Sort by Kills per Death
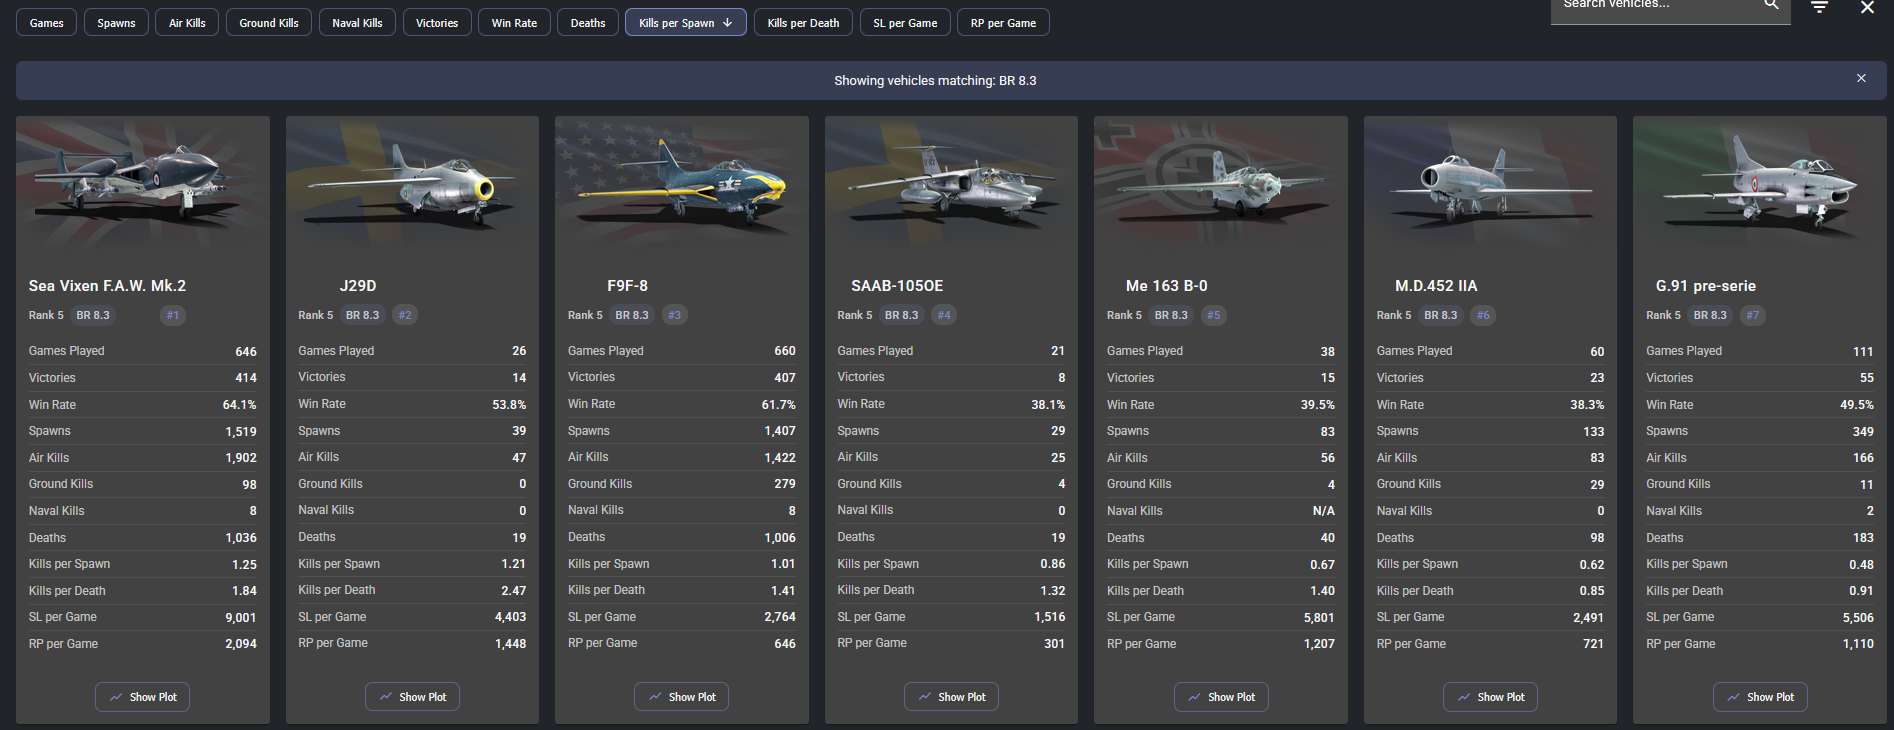This screenshot has width=1894, height=730. pos(803,23)
